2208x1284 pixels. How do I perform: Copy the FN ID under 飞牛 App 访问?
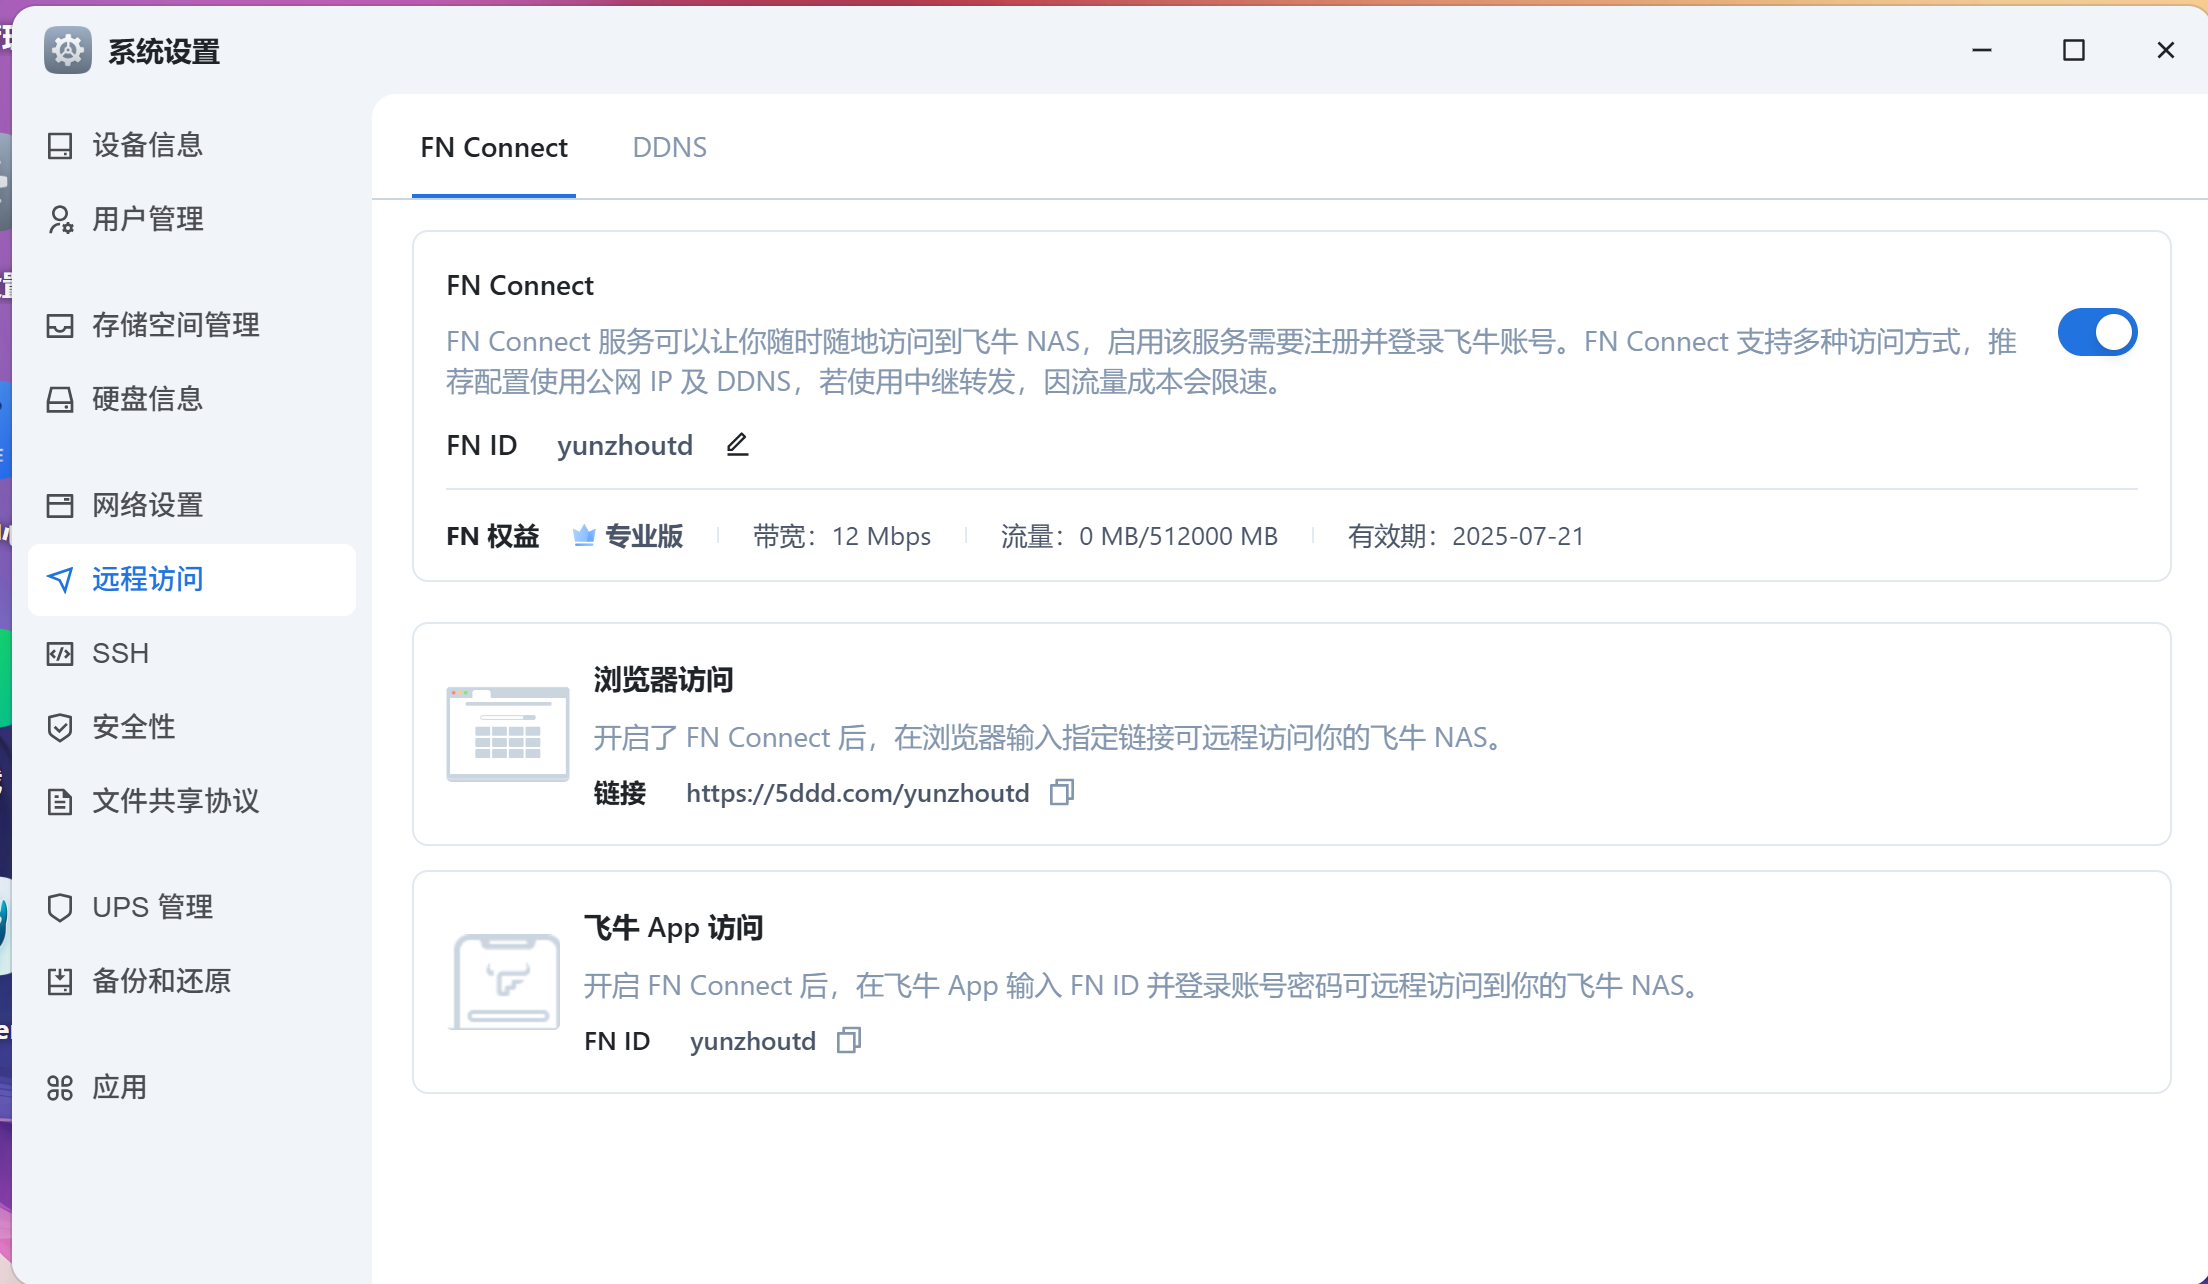click(848, 1041)
